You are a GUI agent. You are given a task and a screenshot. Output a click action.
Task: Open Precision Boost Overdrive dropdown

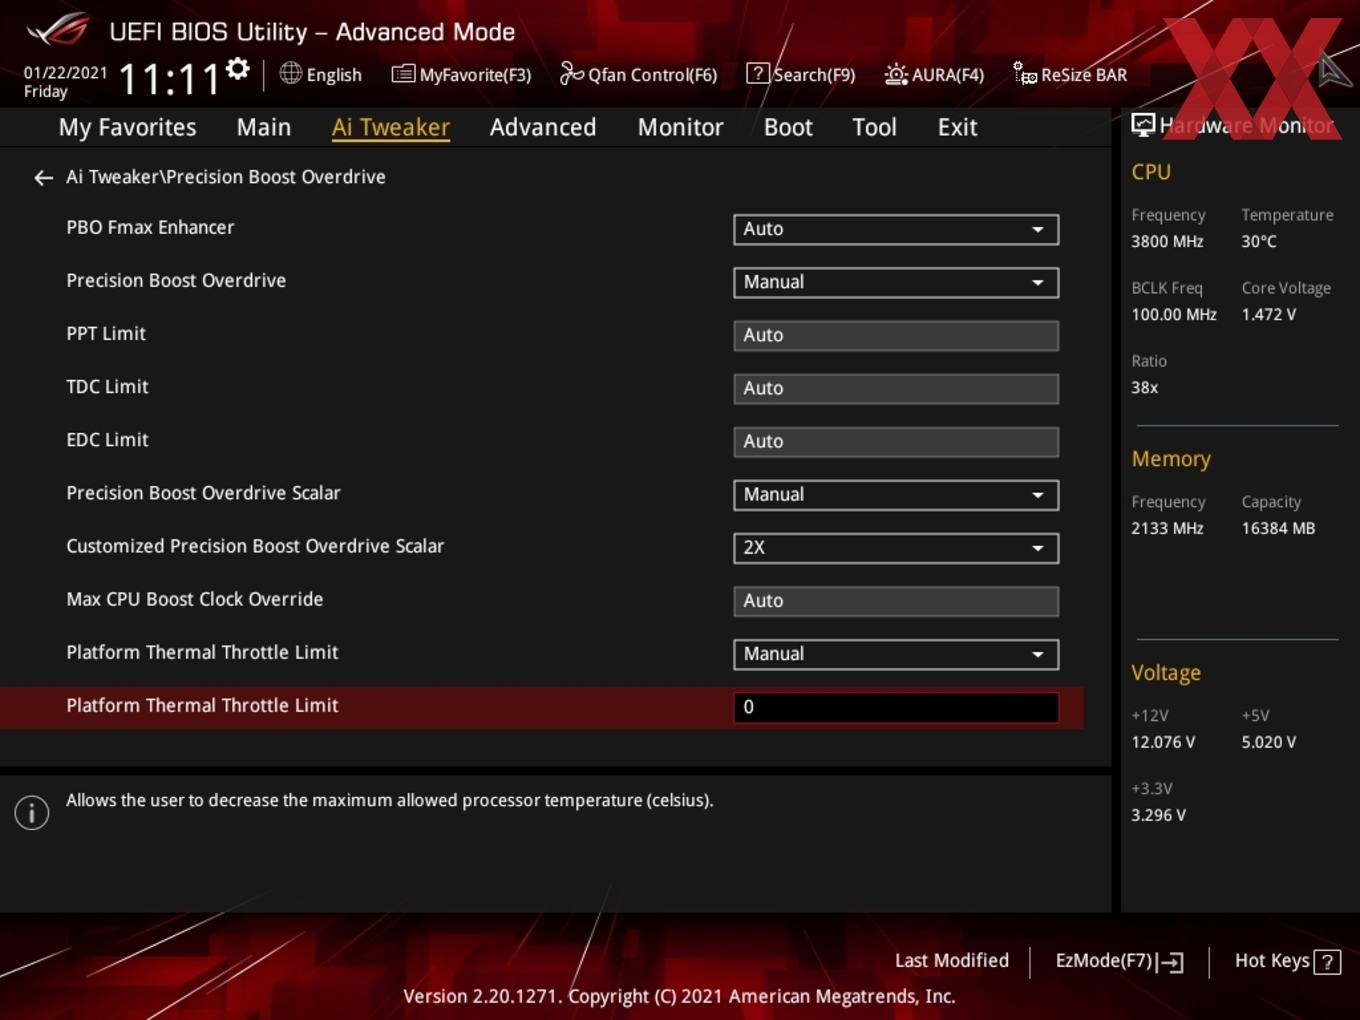(896, 282)
